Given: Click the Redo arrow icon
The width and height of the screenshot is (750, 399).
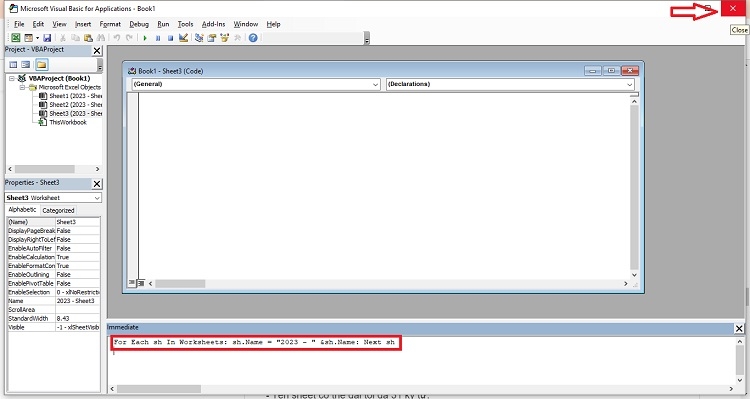Looking at the screenshot, I should coord(129,38).
